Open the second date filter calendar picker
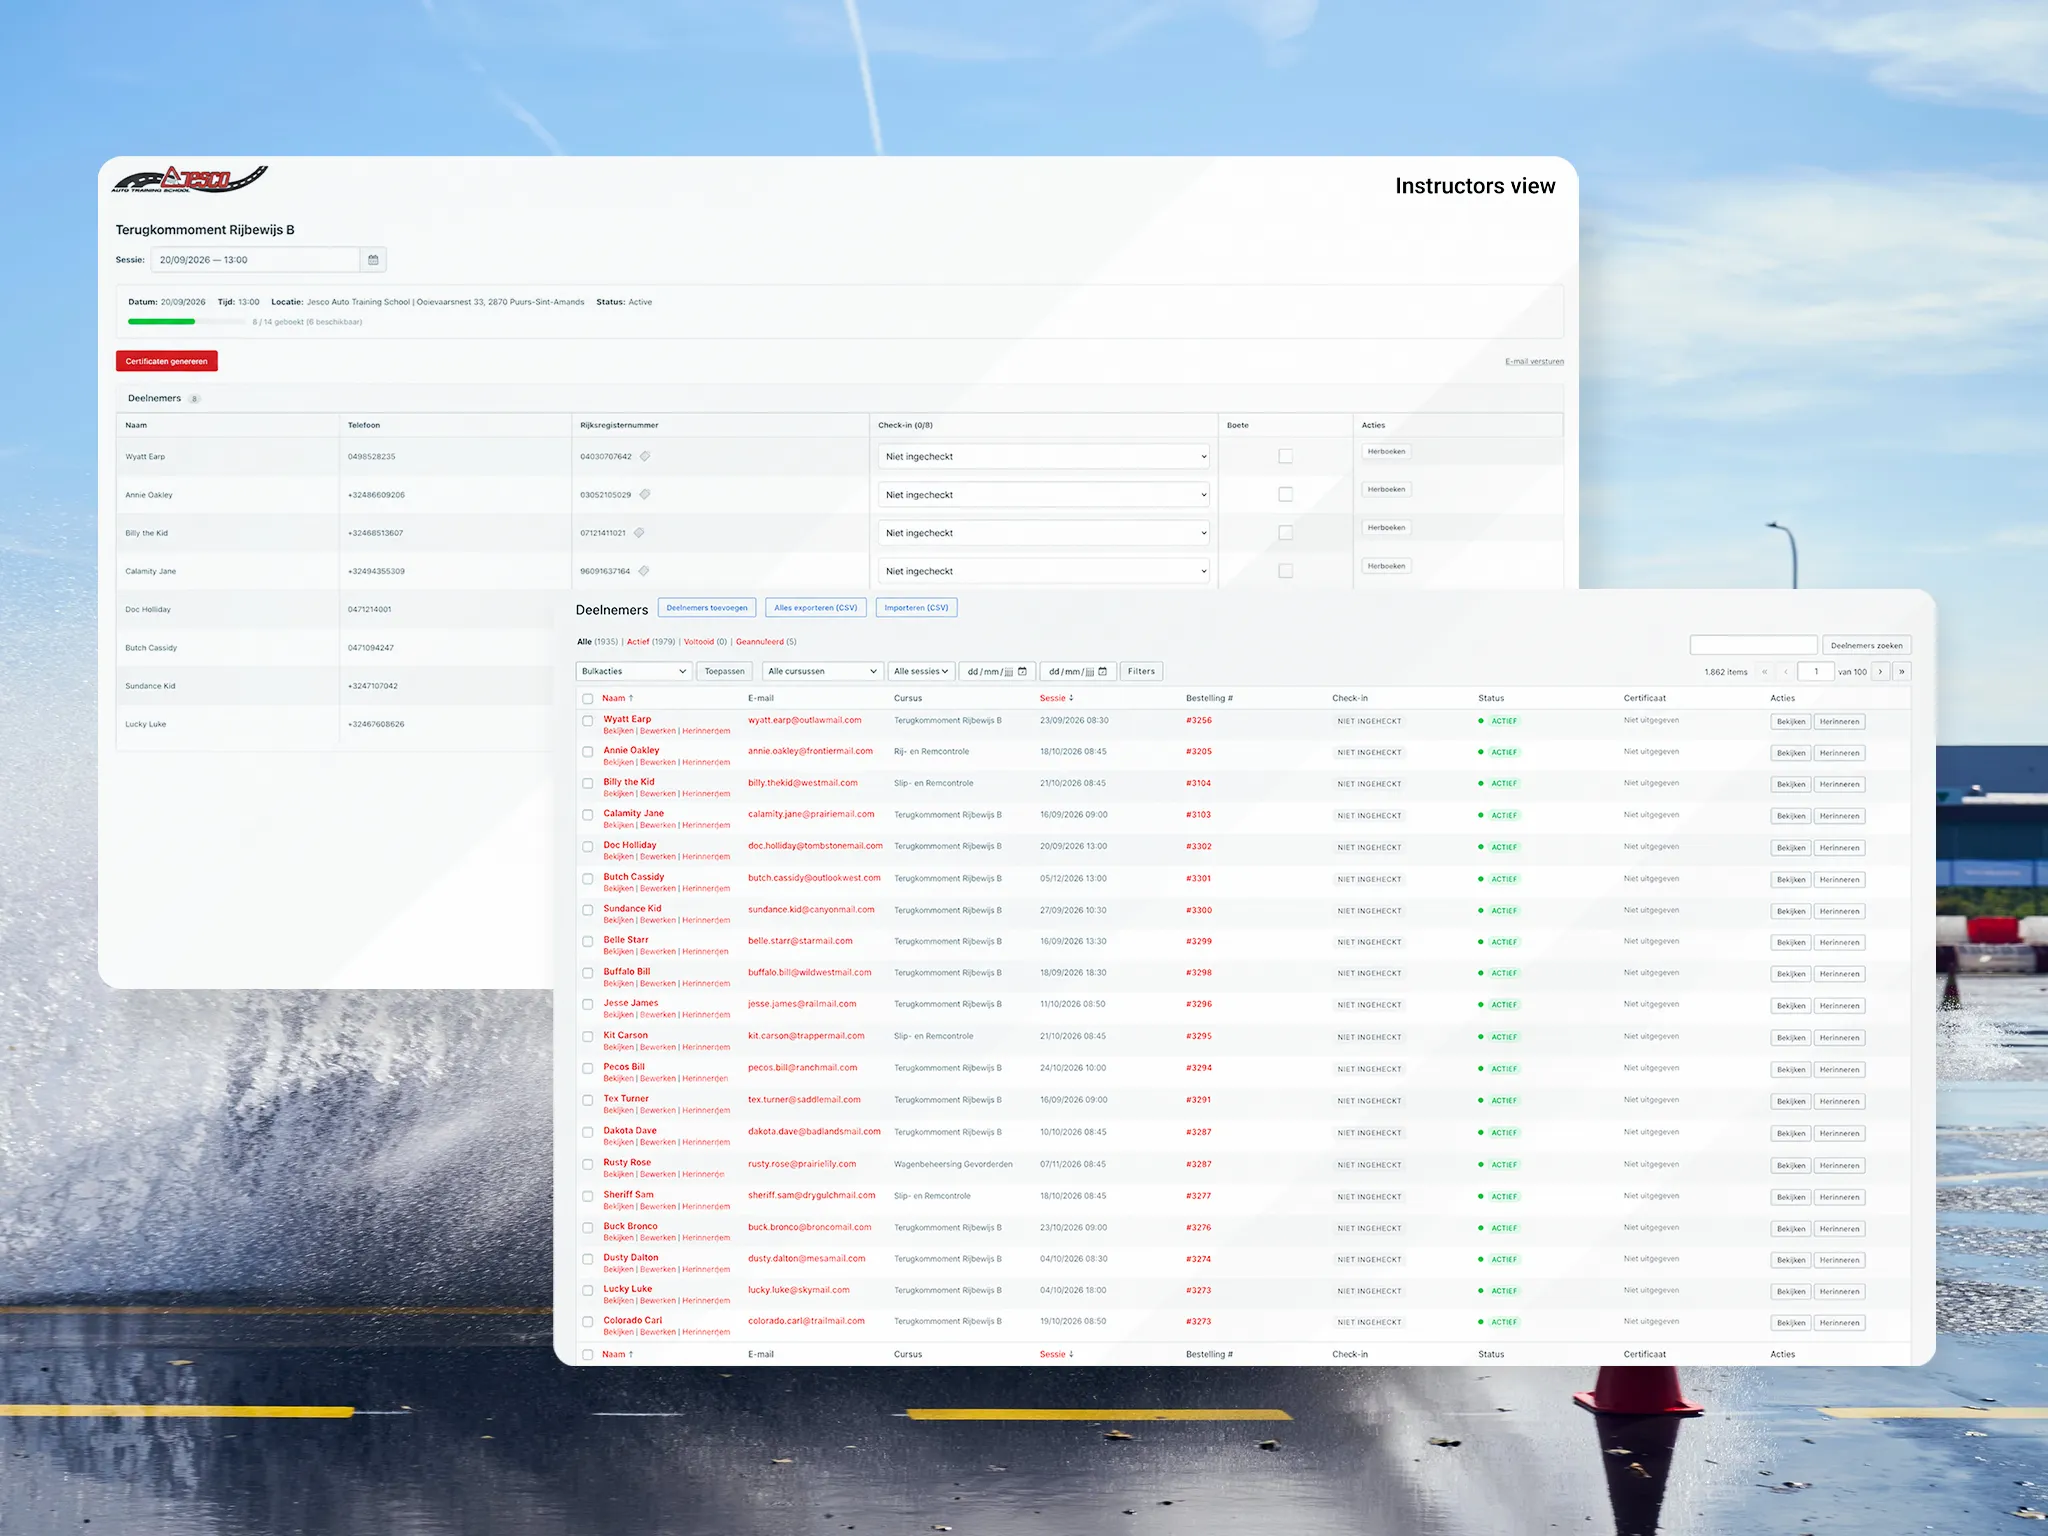 pos(1102,672)
